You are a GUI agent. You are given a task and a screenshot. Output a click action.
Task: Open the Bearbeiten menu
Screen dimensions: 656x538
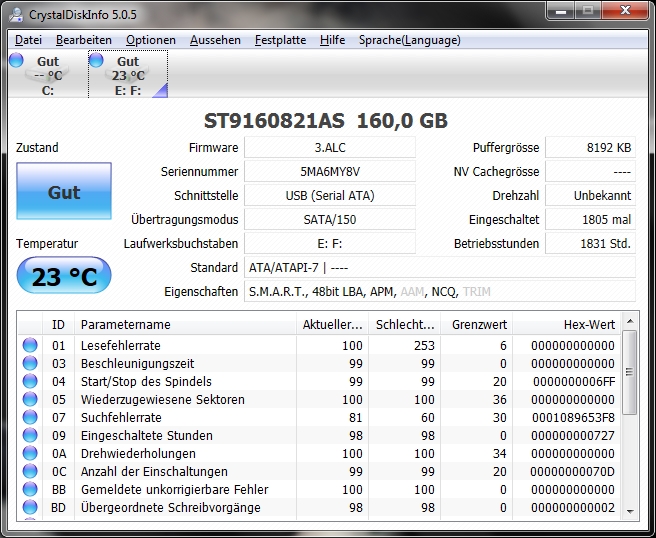[84, 40]
